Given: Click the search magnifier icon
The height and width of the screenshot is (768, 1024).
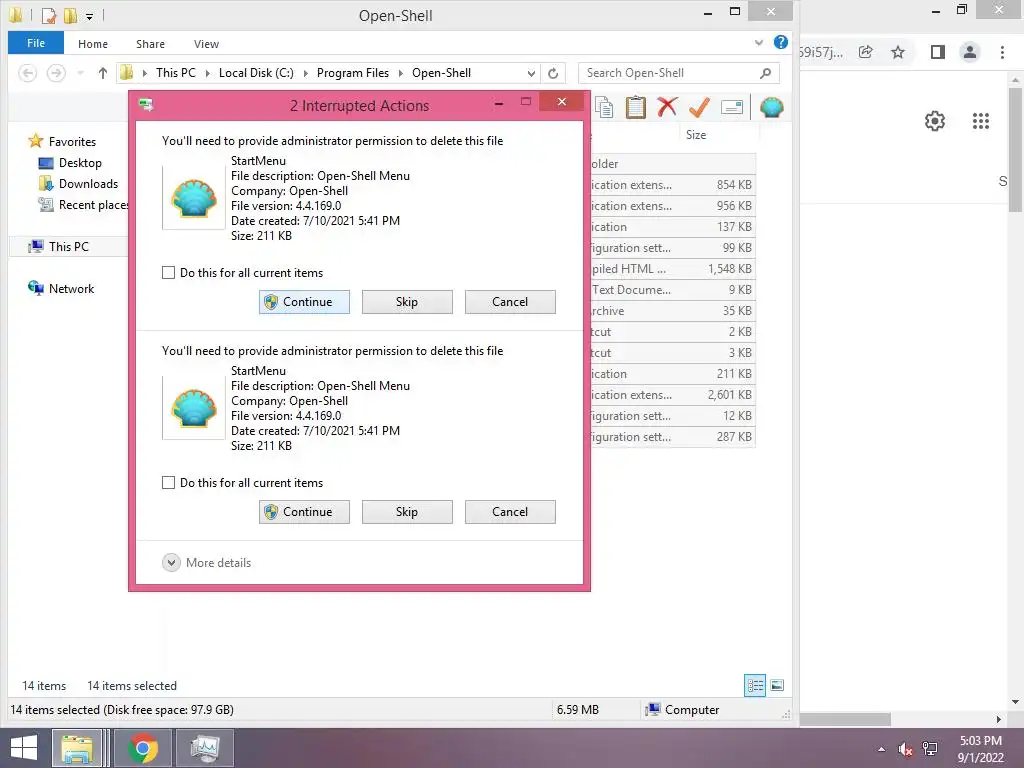Looking at the screenshot, I should click(x=765, y=73).
